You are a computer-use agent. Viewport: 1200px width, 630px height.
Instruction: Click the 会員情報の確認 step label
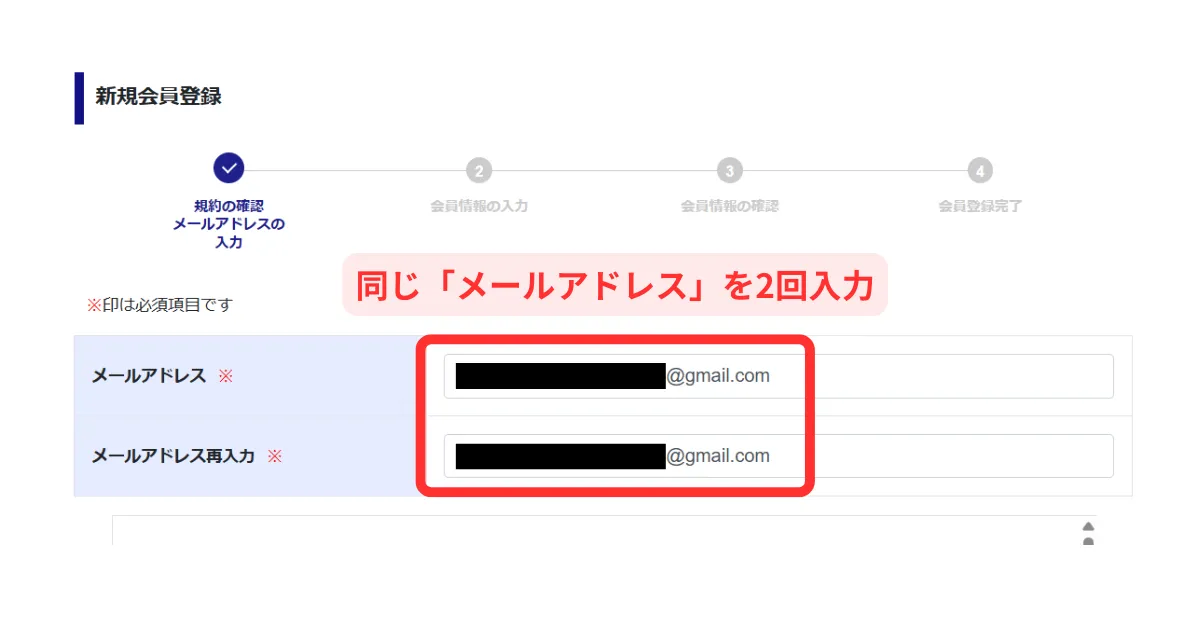[x=730, y=206]
